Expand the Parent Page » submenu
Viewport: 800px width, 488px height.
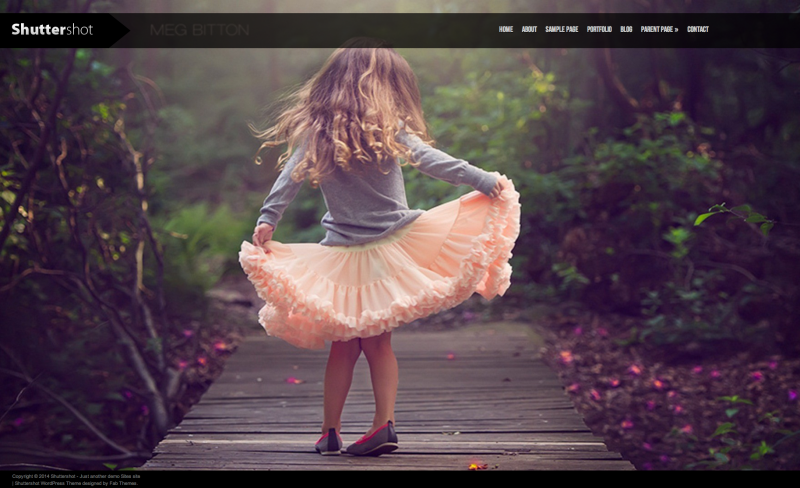click(659, 30)
